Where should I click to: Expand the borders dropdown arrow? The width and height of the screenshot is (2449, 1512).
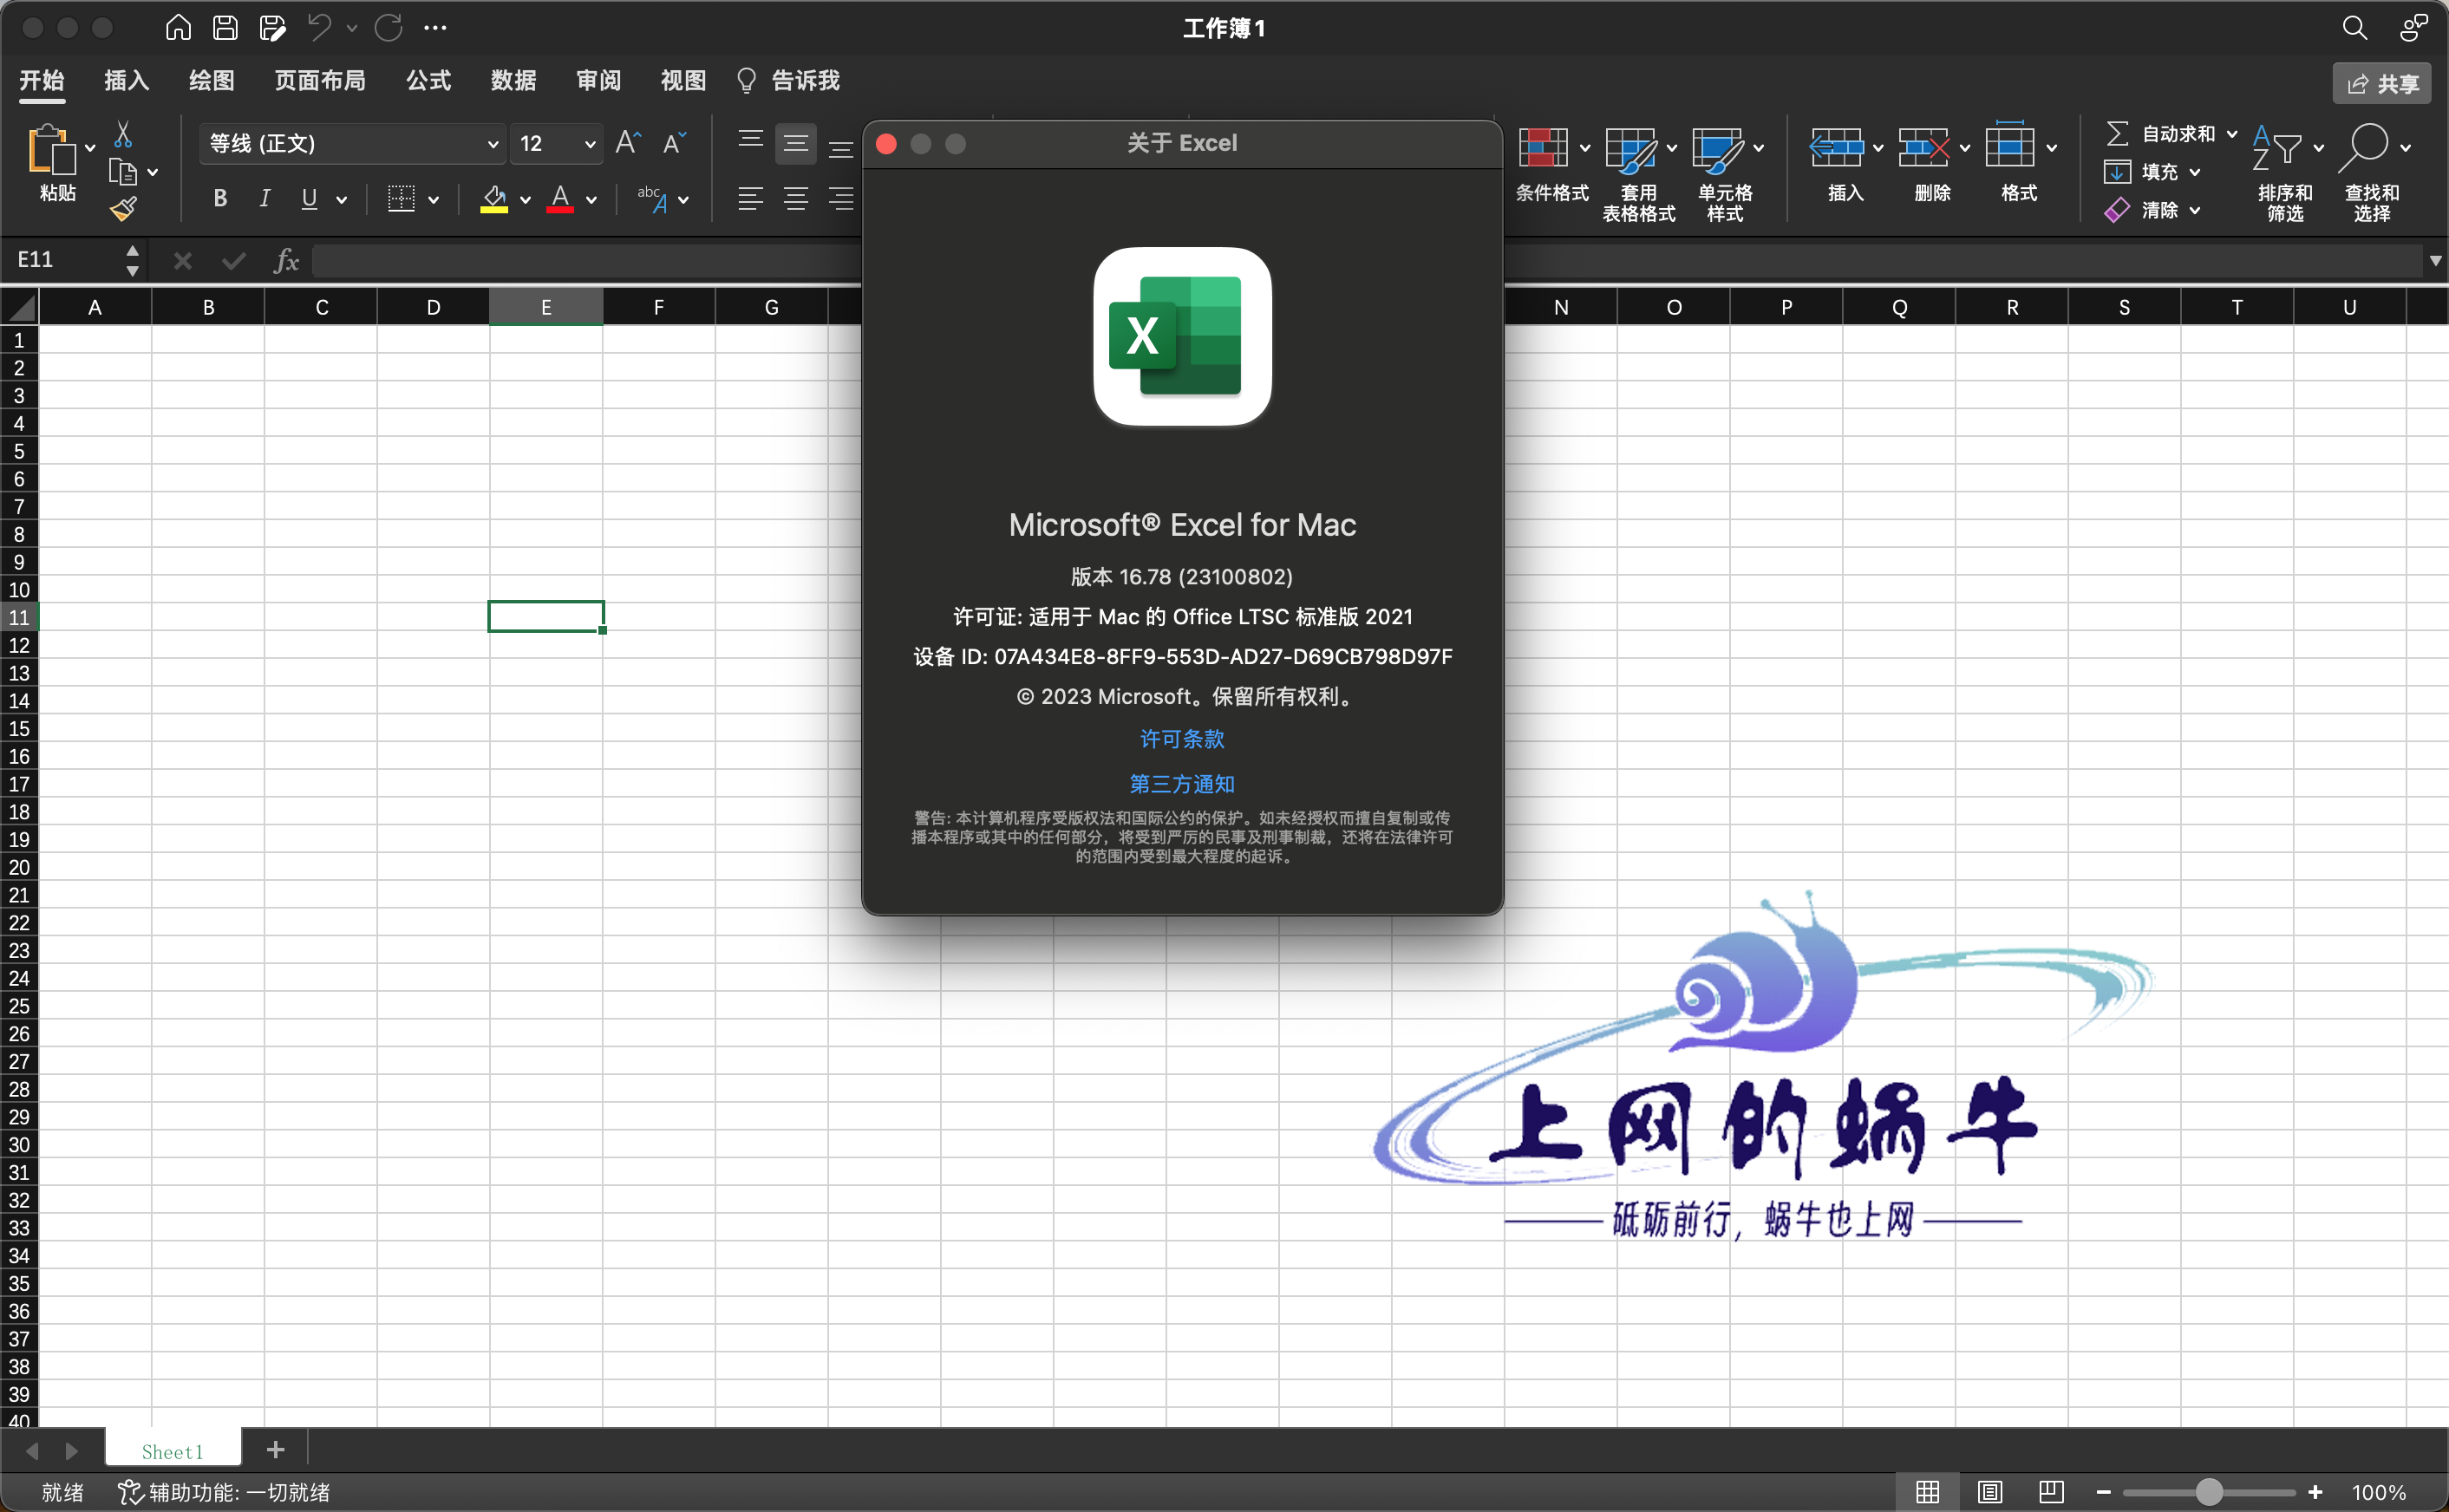coord(433,200)
